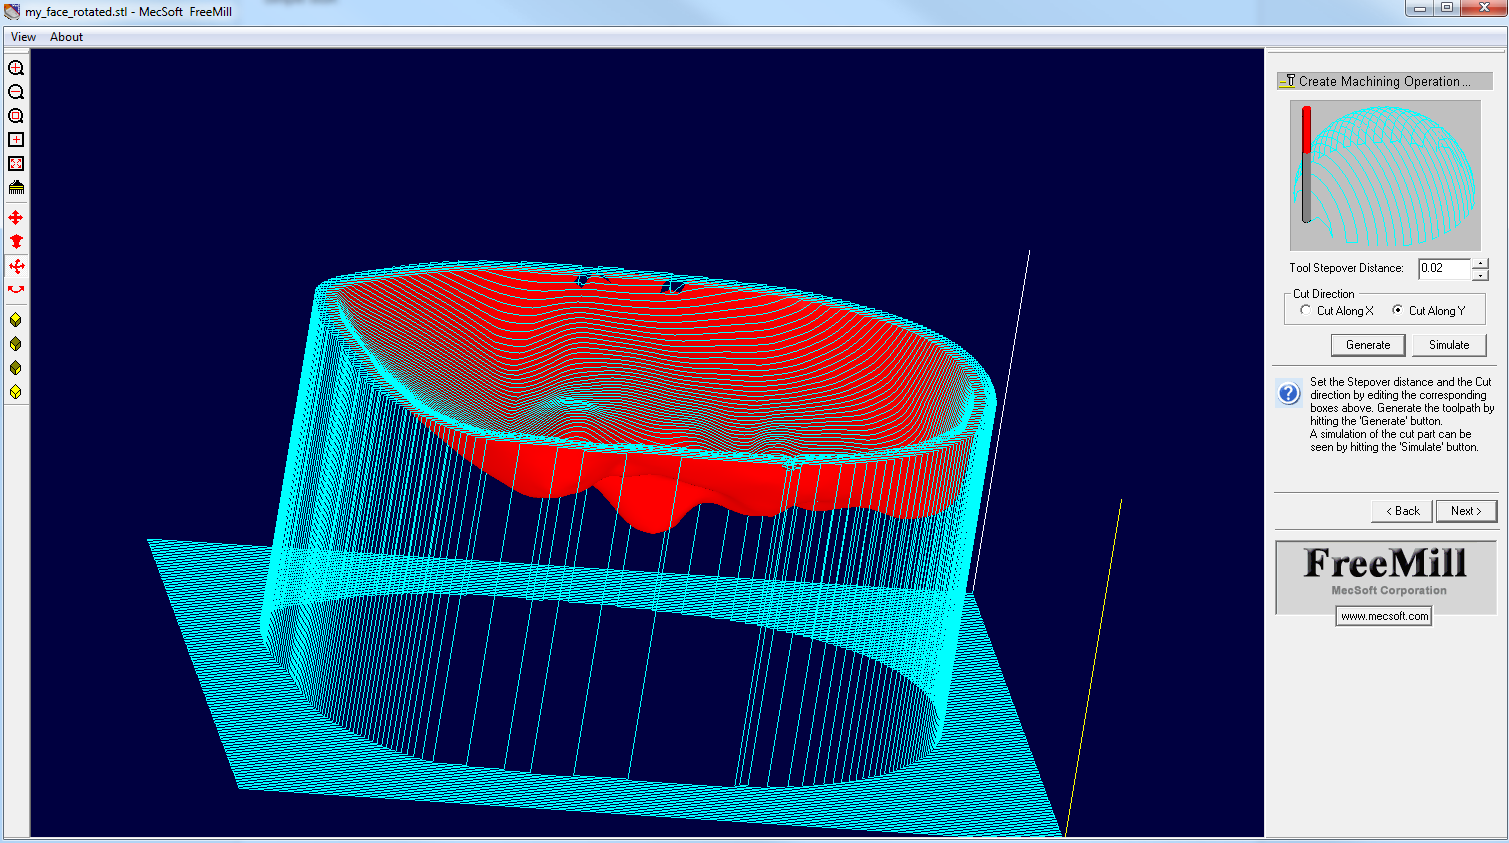Viewport: 1509px width, 843px height.
Task: Proceed with the Next button
Action: 1466,511
